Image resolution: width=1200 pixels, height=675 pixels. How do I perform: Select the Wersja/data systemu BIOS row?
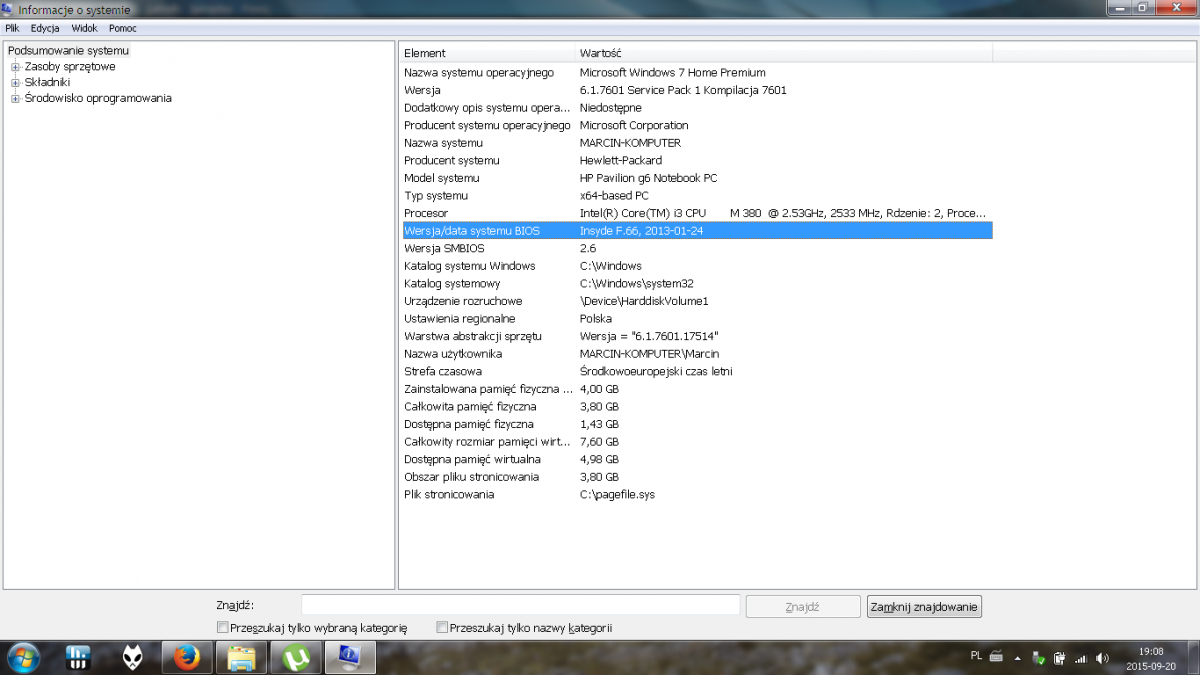pos(696,230)
